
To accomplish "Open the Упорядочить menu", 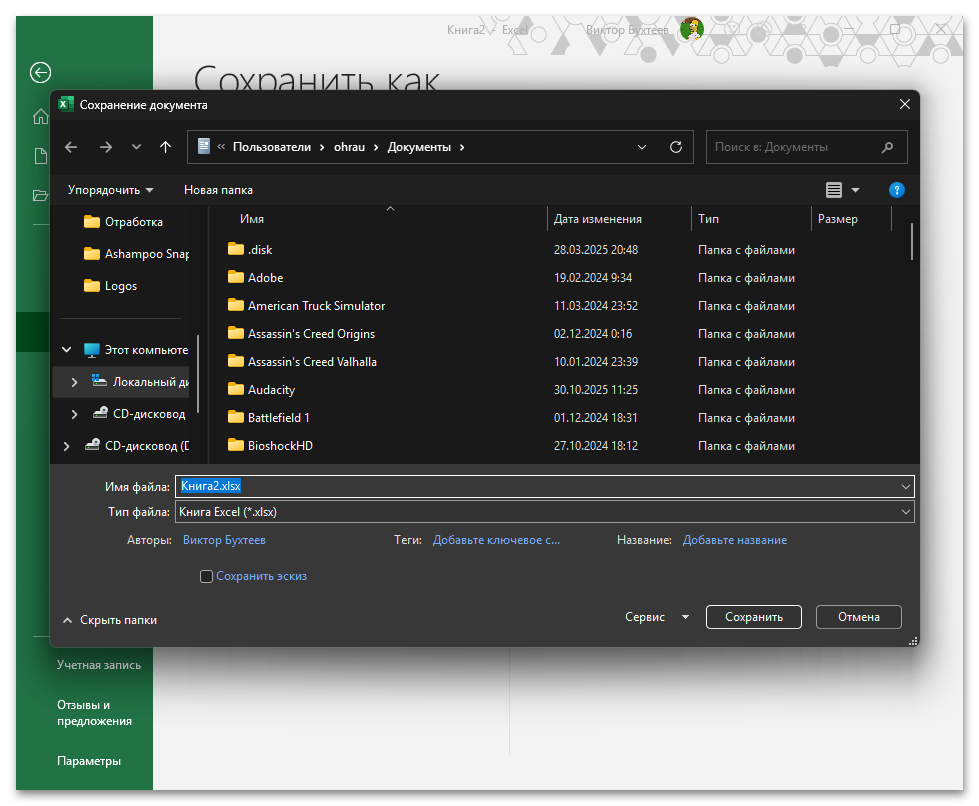I will pos(105,189).
